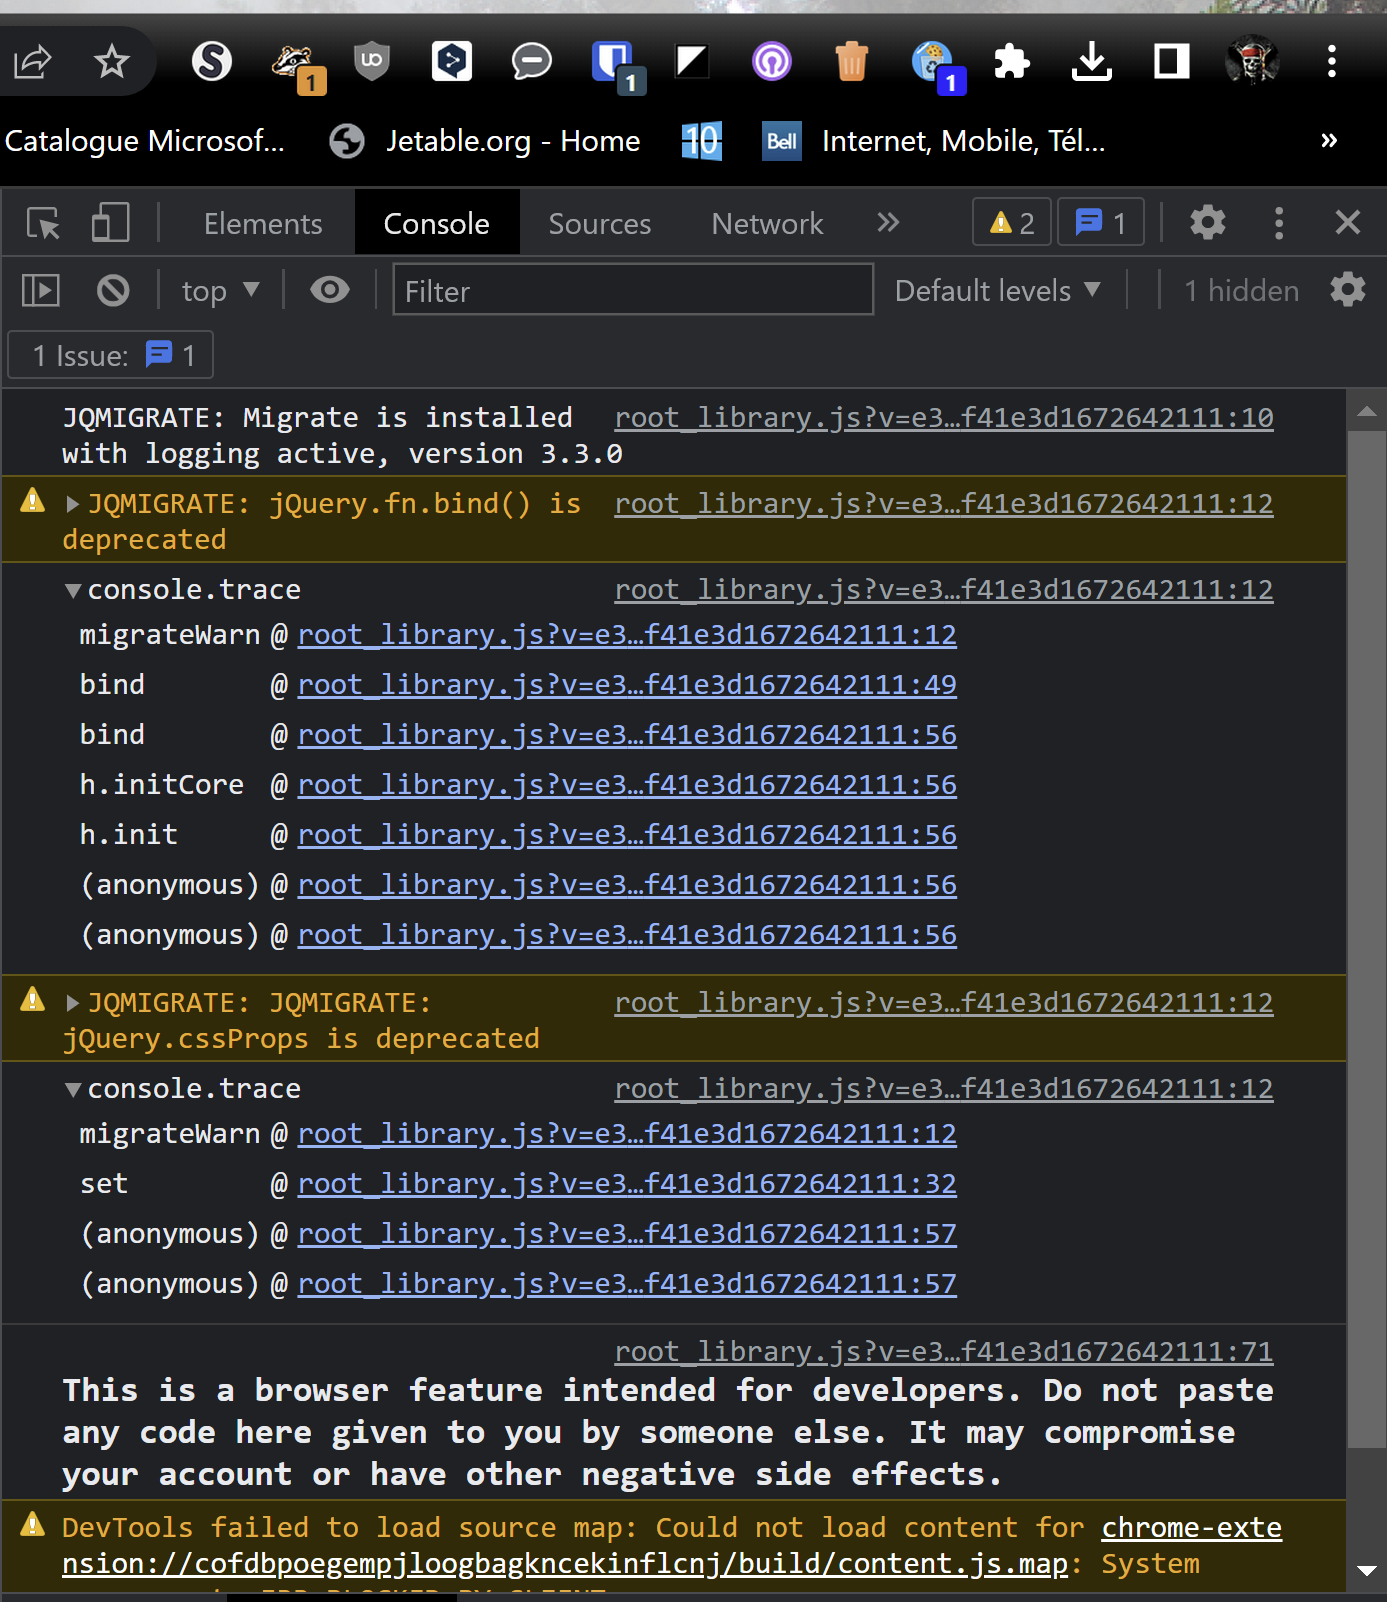Open the Chrome three-dot menu
The width and height of the screenshot is (1387, 1602).
click(x=1332, y=62)
